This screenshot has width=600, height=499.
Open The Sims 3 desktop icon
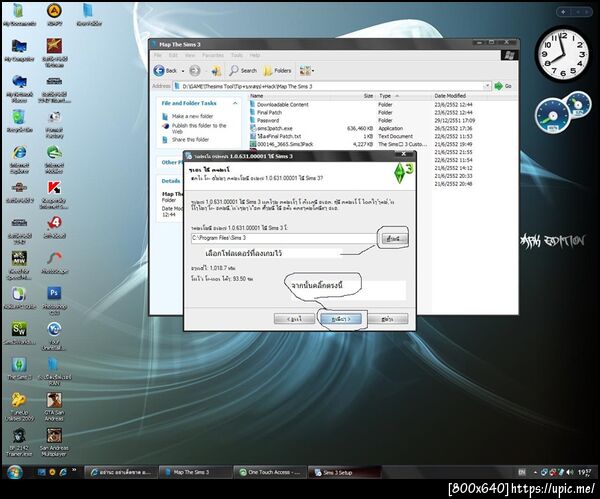coord(19,369)
